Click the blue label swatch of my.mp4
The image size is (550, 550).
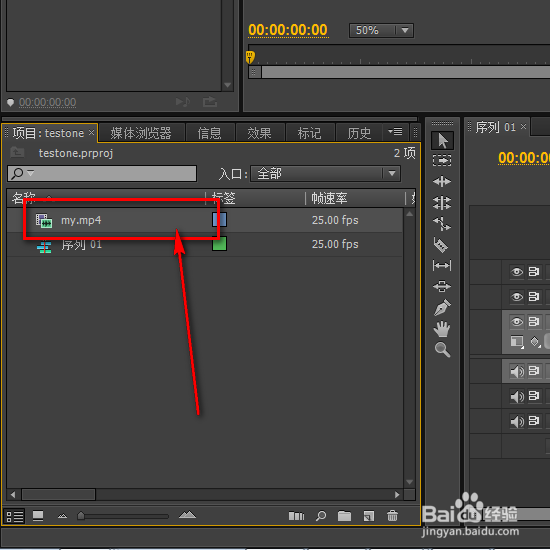point(219,220)
